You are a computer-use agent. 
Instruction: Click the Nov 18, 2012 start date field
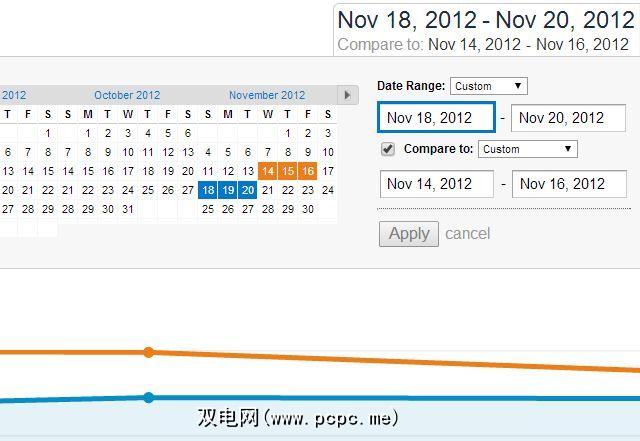pos(436,118)
